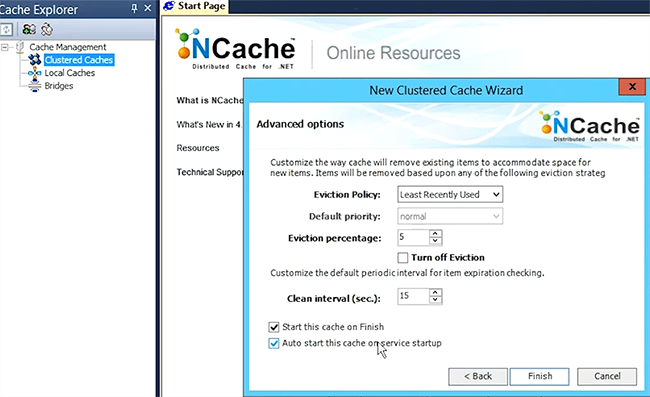
Task: Decrease Eviction percentage with down arrow
Action: [435, 241]
